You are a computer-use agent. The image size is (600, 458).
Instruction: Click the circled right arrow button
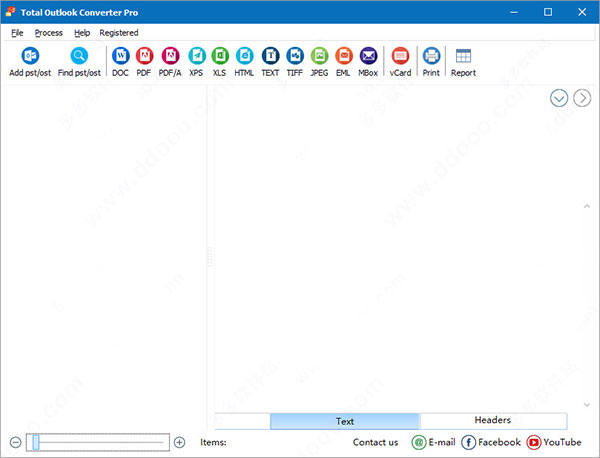[581, 98]
